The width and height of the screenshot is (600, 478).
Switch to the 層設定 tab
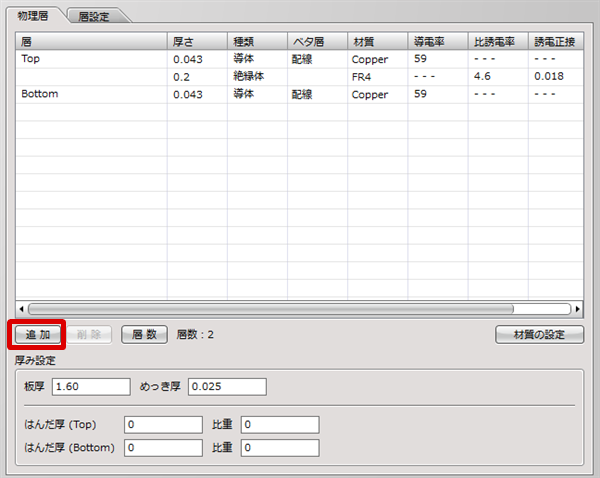click(x=101, y=16)
